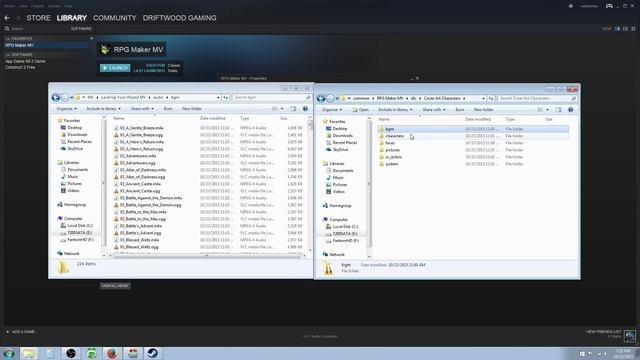This screenshot has height=360, width=640.
Task: Toggle the preview pane in bgm window
Action: coord(293,109)
